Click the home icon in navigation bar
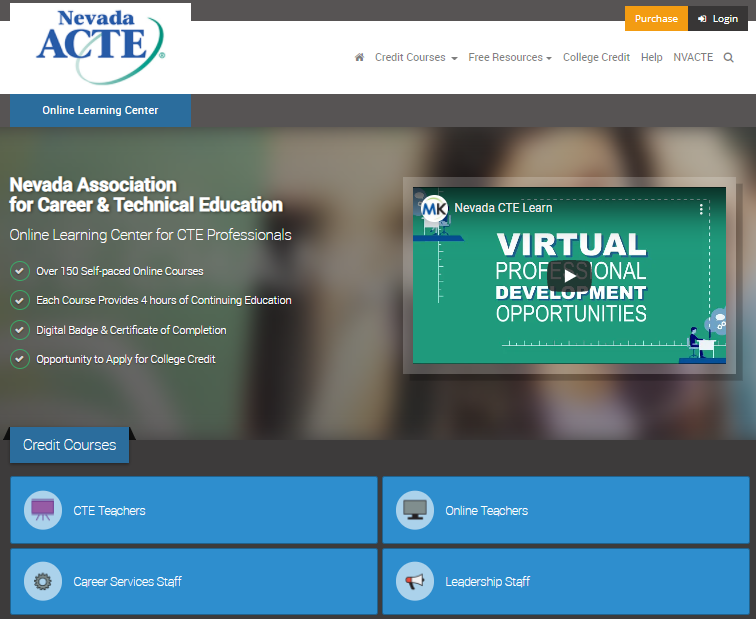 [359, 57]
